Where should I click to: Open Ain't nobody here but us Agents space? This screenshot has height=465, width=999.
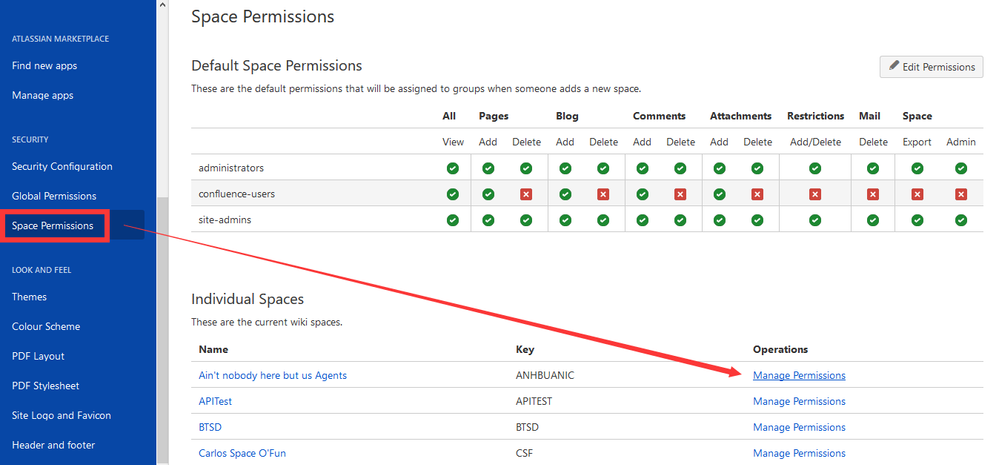273,375
